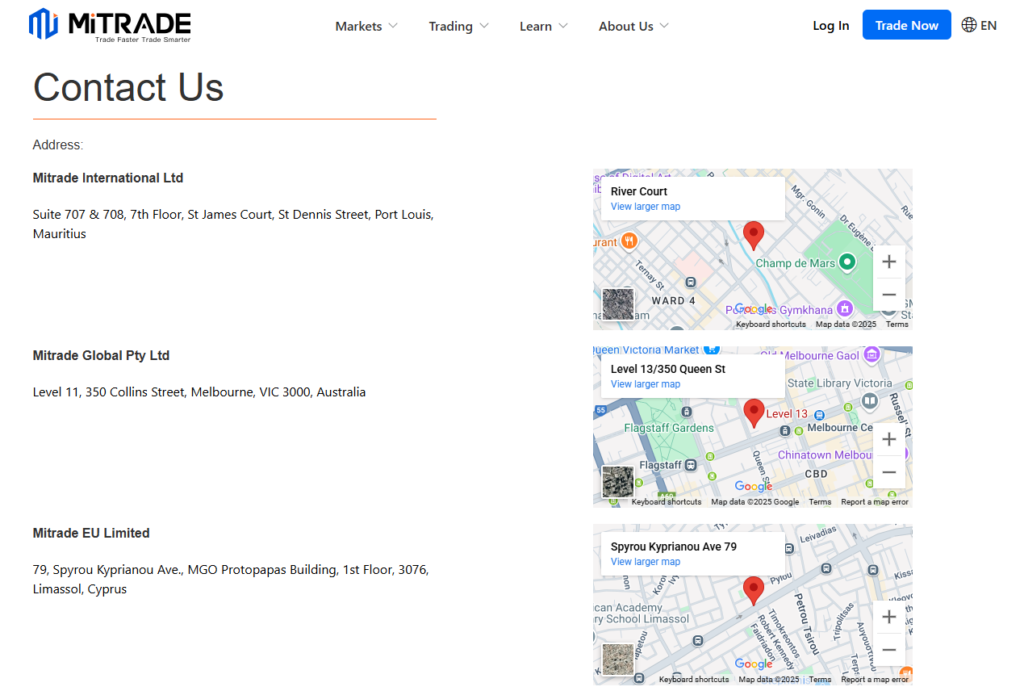Click Keyboard shortcuts on Melbourne map

(x=666, y=502)
